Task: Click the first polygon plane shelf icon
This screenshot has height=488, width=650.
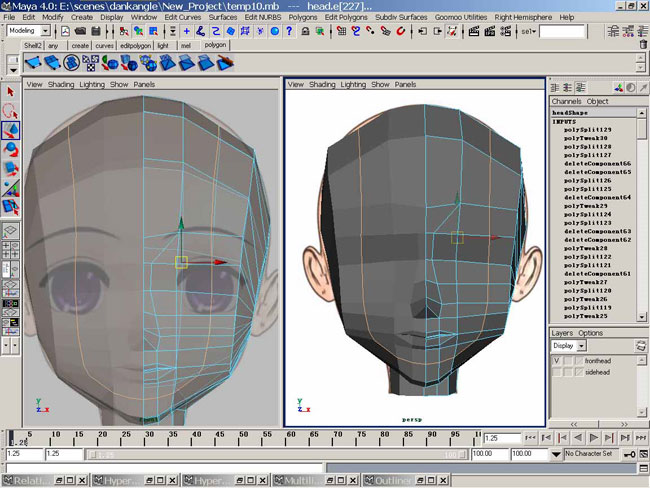Action: coord(33,63)
